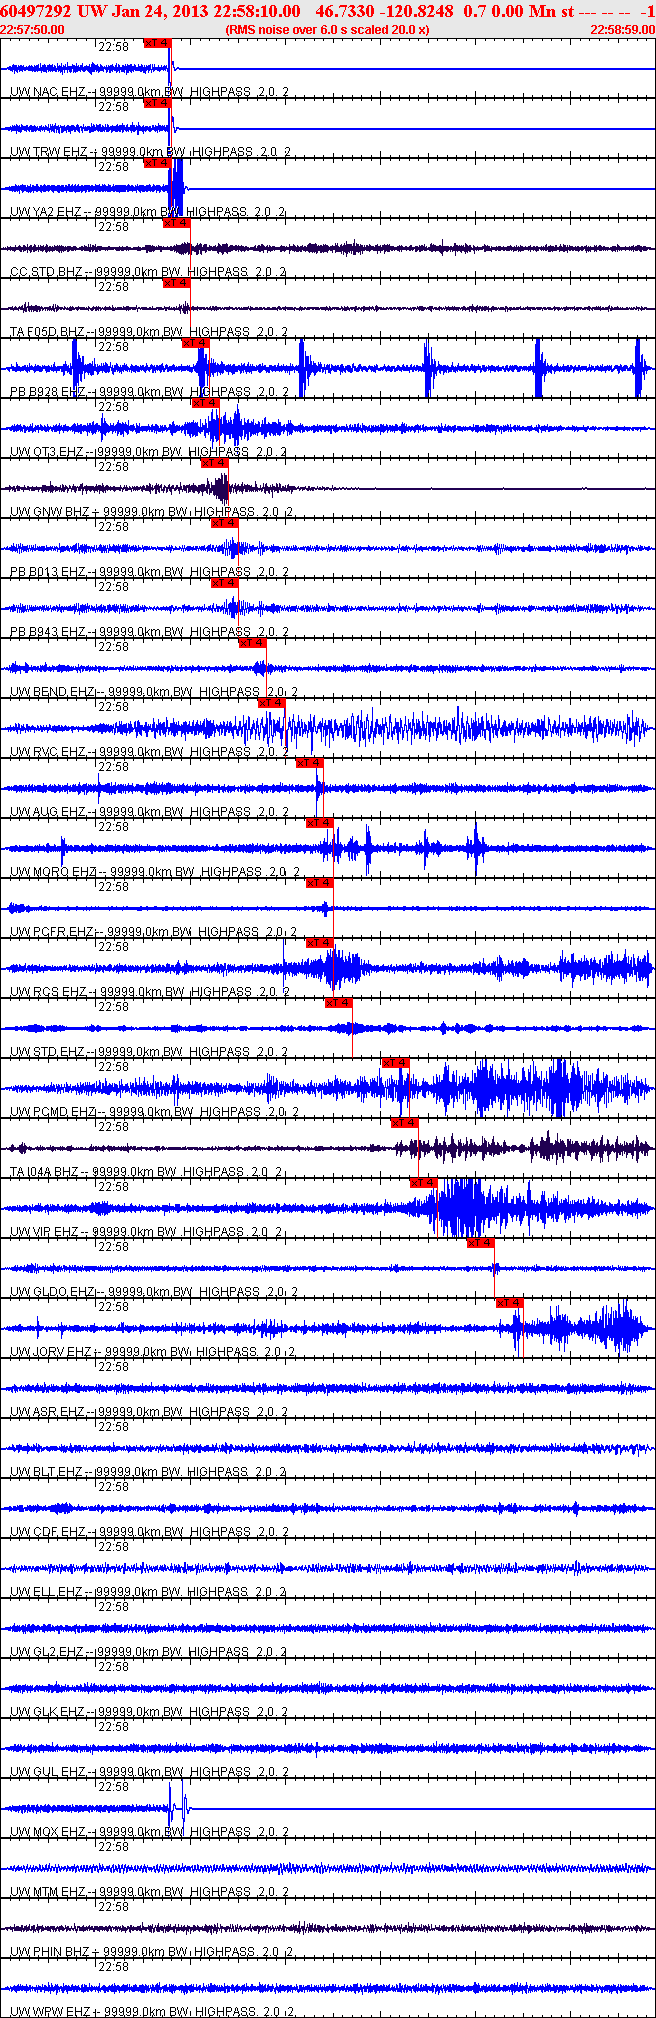Select the pick flag on B928 trace
This screenshot has width=656, height=2018.
pyautogui.click(x=195, y=343)
